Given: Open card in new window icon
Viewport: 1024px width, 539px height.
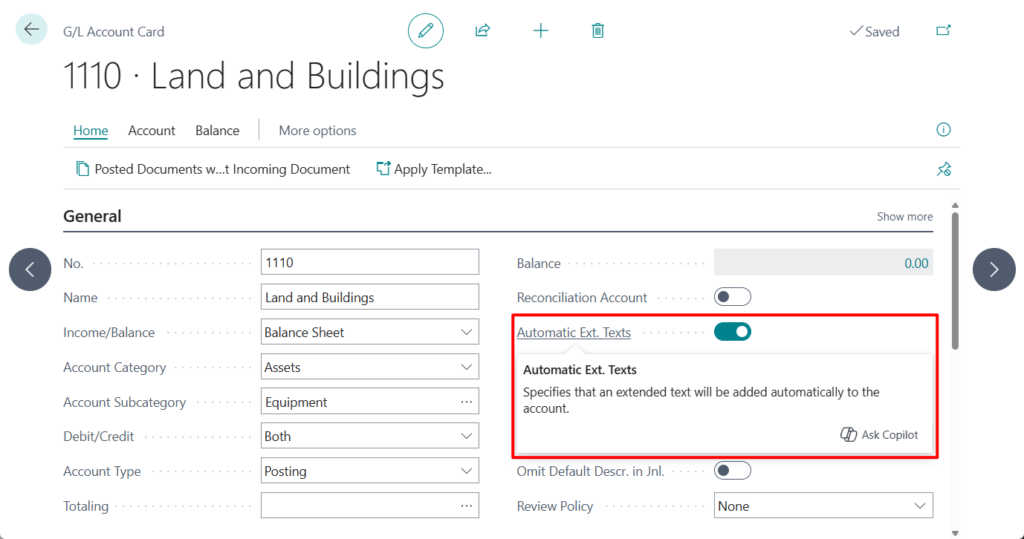Looking at the screenshot, I should (943, 31).
